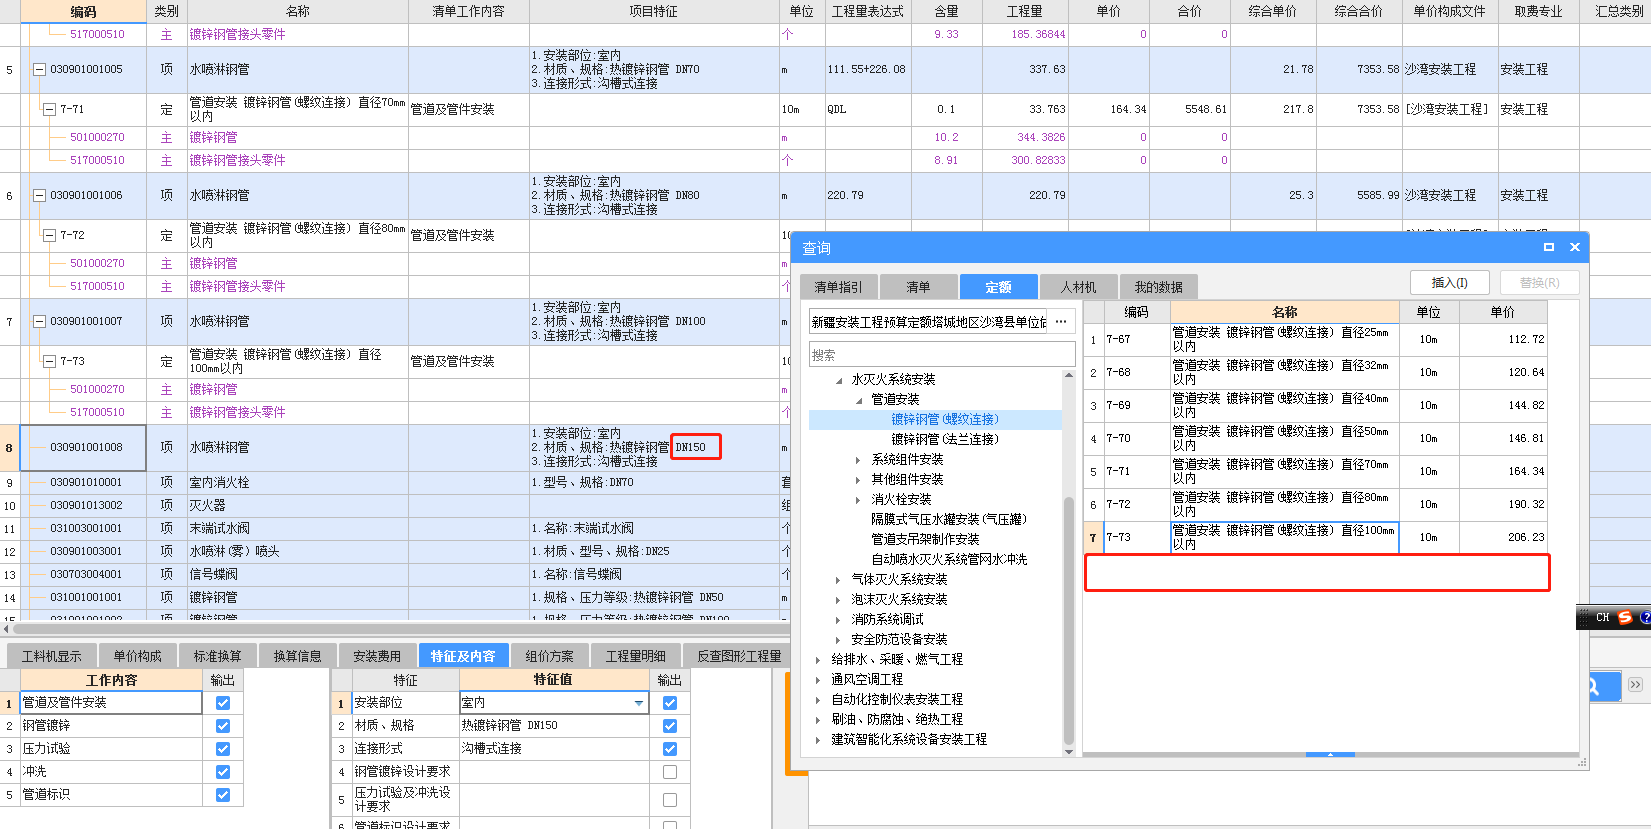1651x829 pixels.
Task: Open the 组价方案 bottom tab
Action: point(549,656)
